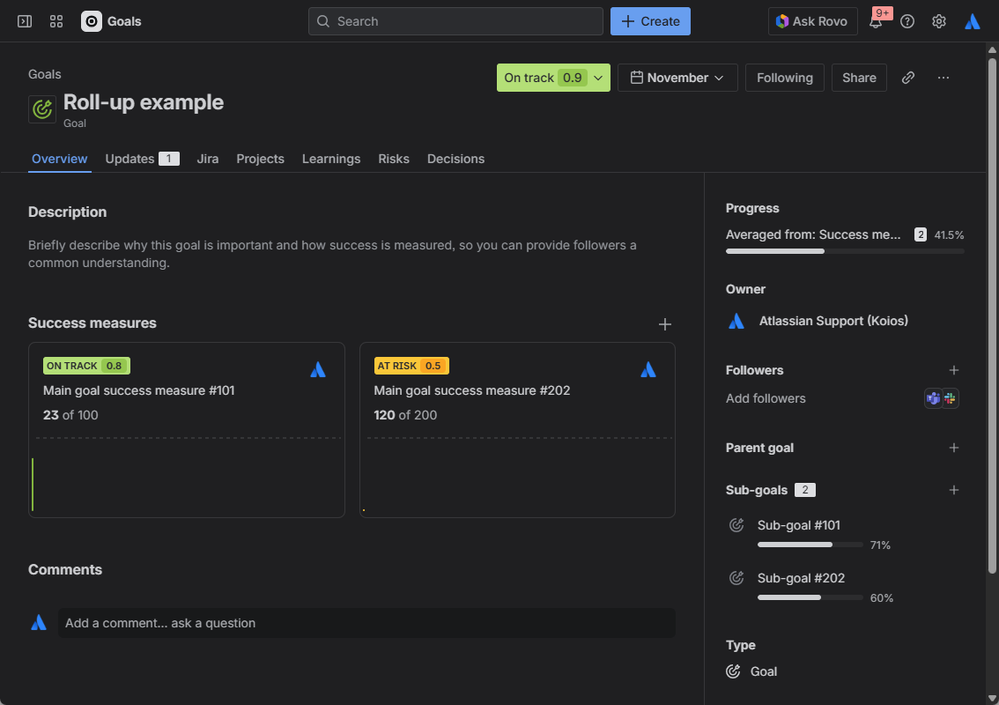Click the Roll-up example goal icon
Viewport: 999px width, 705px height.
click(42, 109)
